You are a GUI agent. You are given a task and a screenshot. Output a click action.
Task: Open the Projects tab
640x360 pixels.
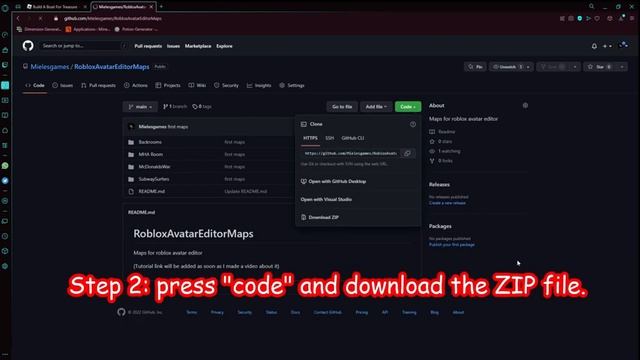coord(168,85)
